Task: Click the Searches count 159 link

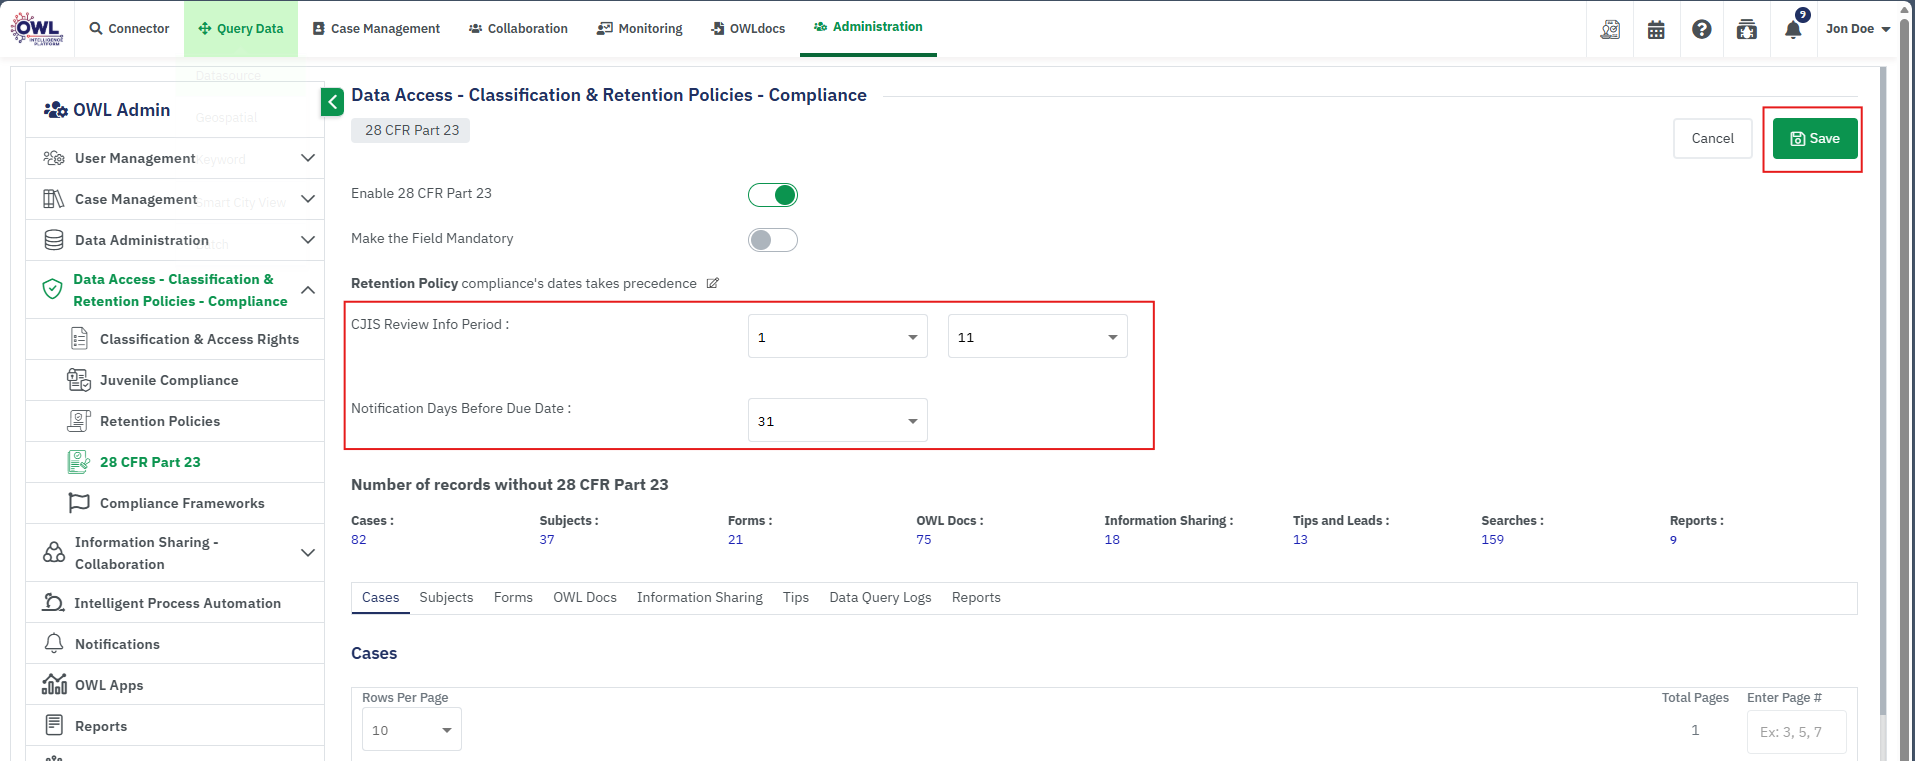Action: [1492, 540]
